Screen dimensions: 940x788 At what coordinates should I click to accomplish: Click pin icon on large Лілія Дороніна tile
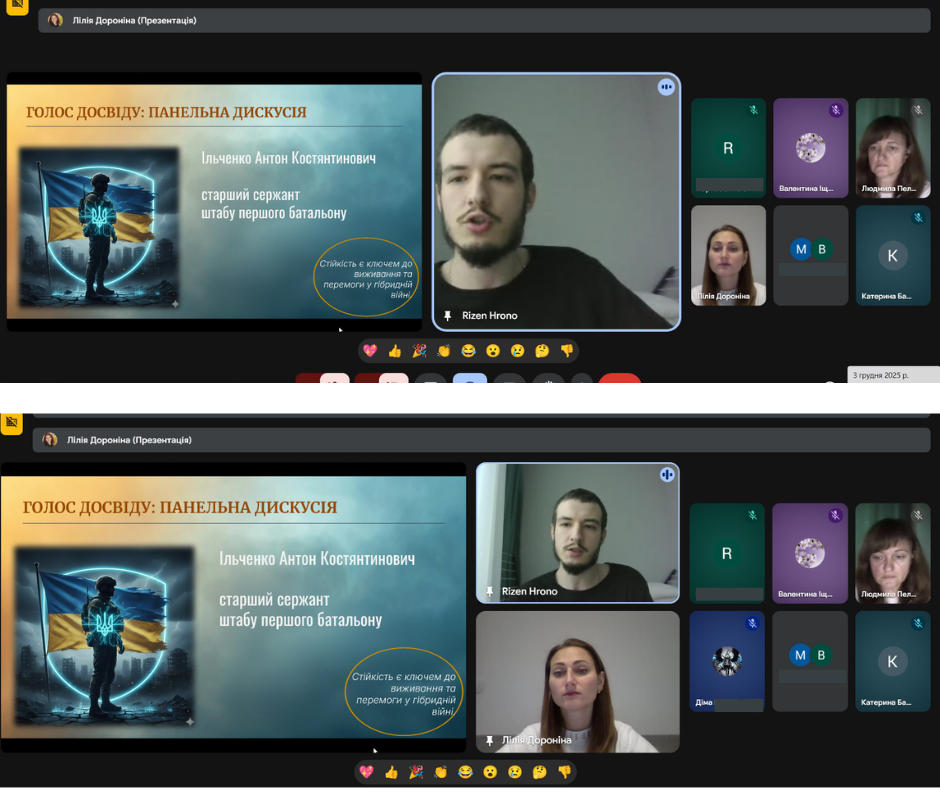coord(489,740)
